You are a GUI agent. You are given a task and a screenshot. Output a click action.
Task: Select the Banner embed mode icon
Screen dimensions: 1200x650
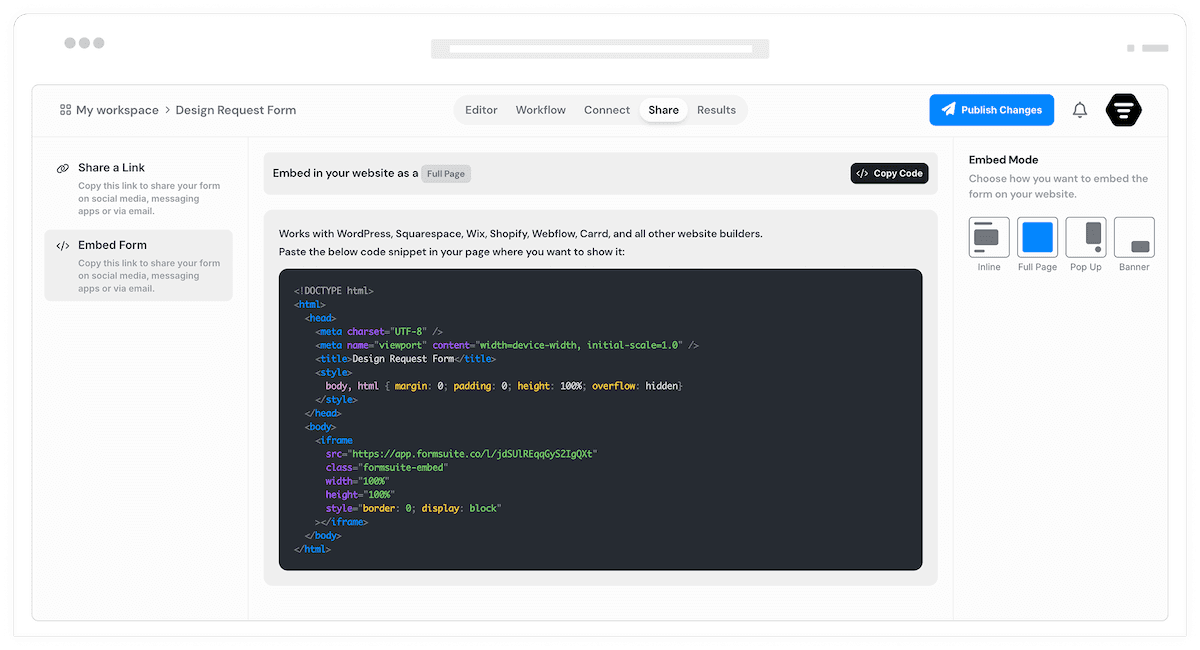pyautogui.click(x=1134, y=238)
